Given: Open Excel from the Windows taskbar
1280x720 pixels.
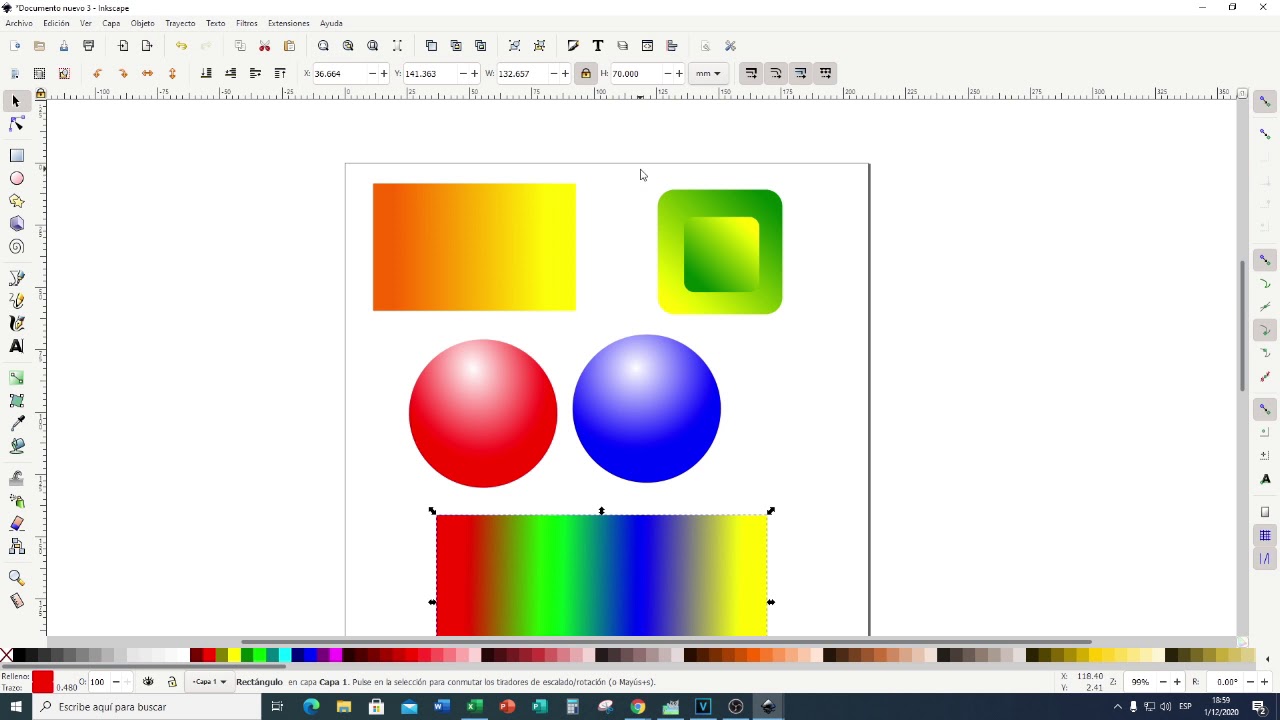Looking at the screenshot, I should pos(474,707).
